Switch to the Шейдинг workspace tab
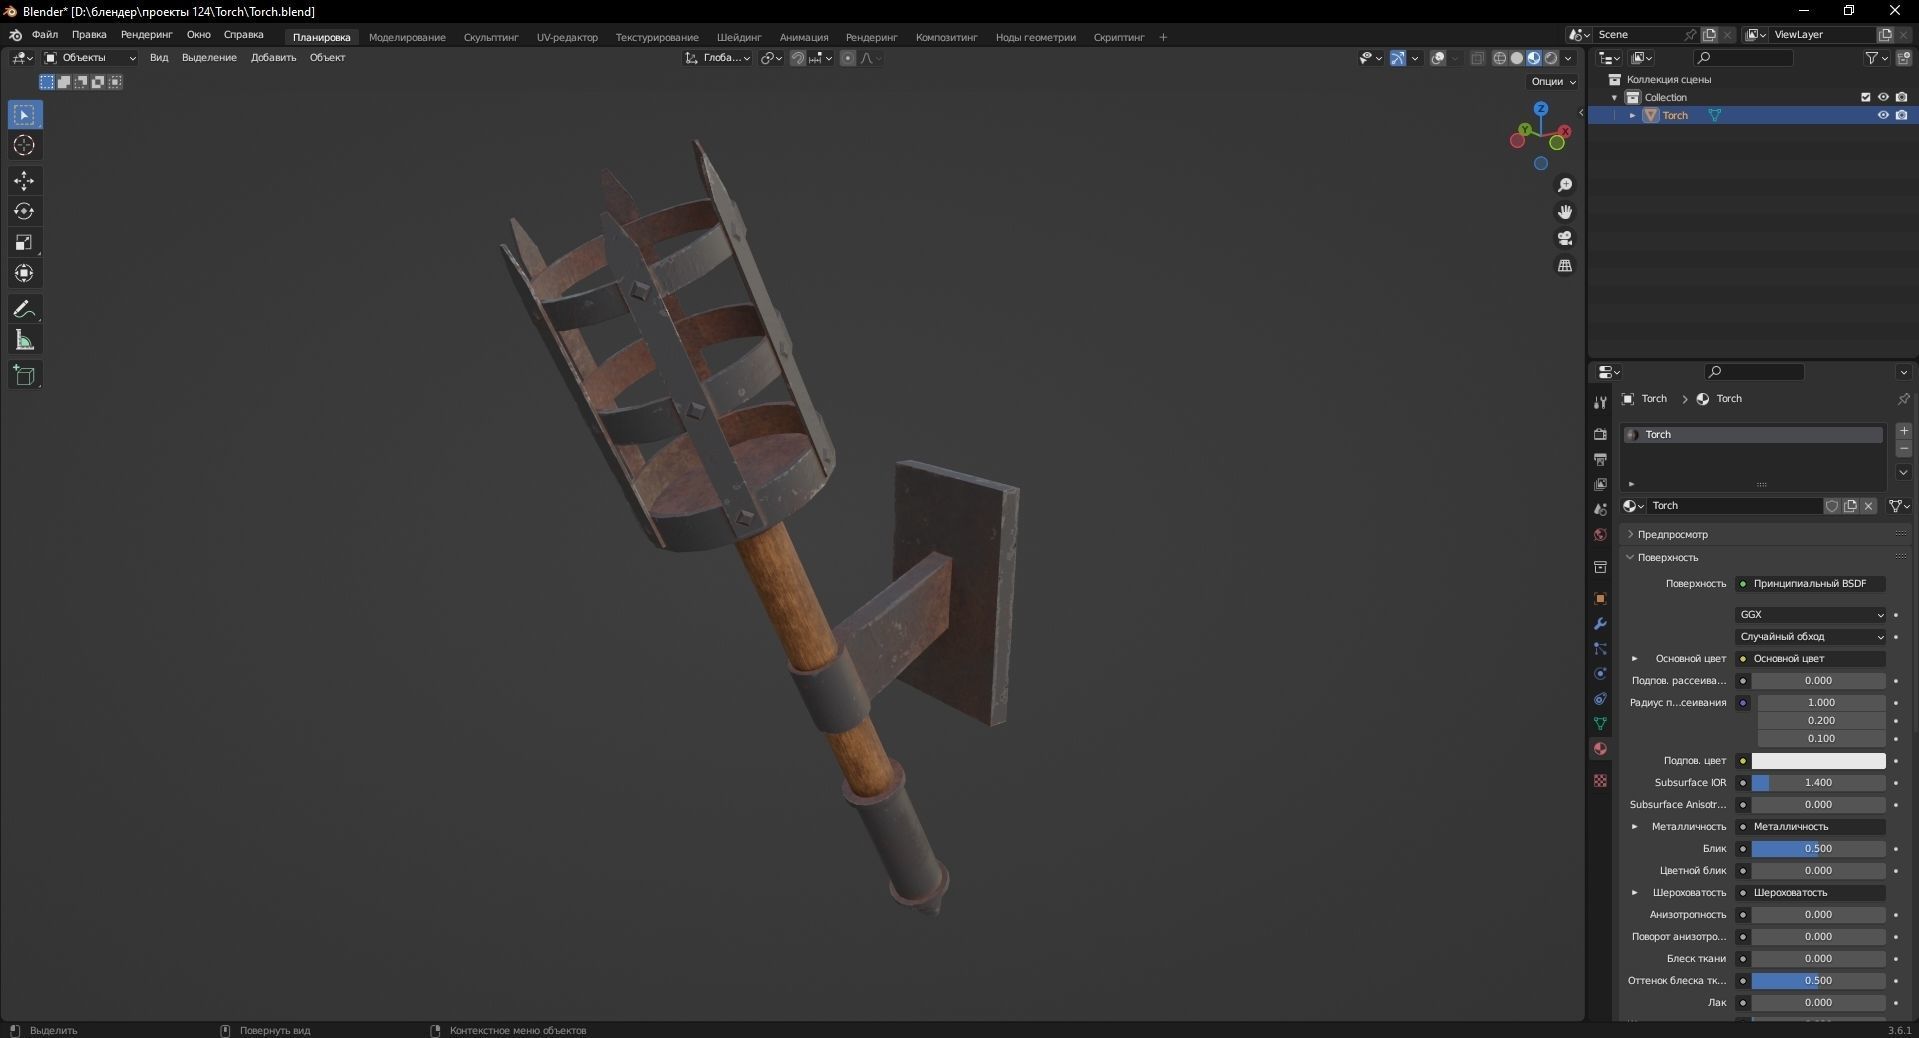The image size is (1919, 1038). pyautogui.click(x=738, y=37)
